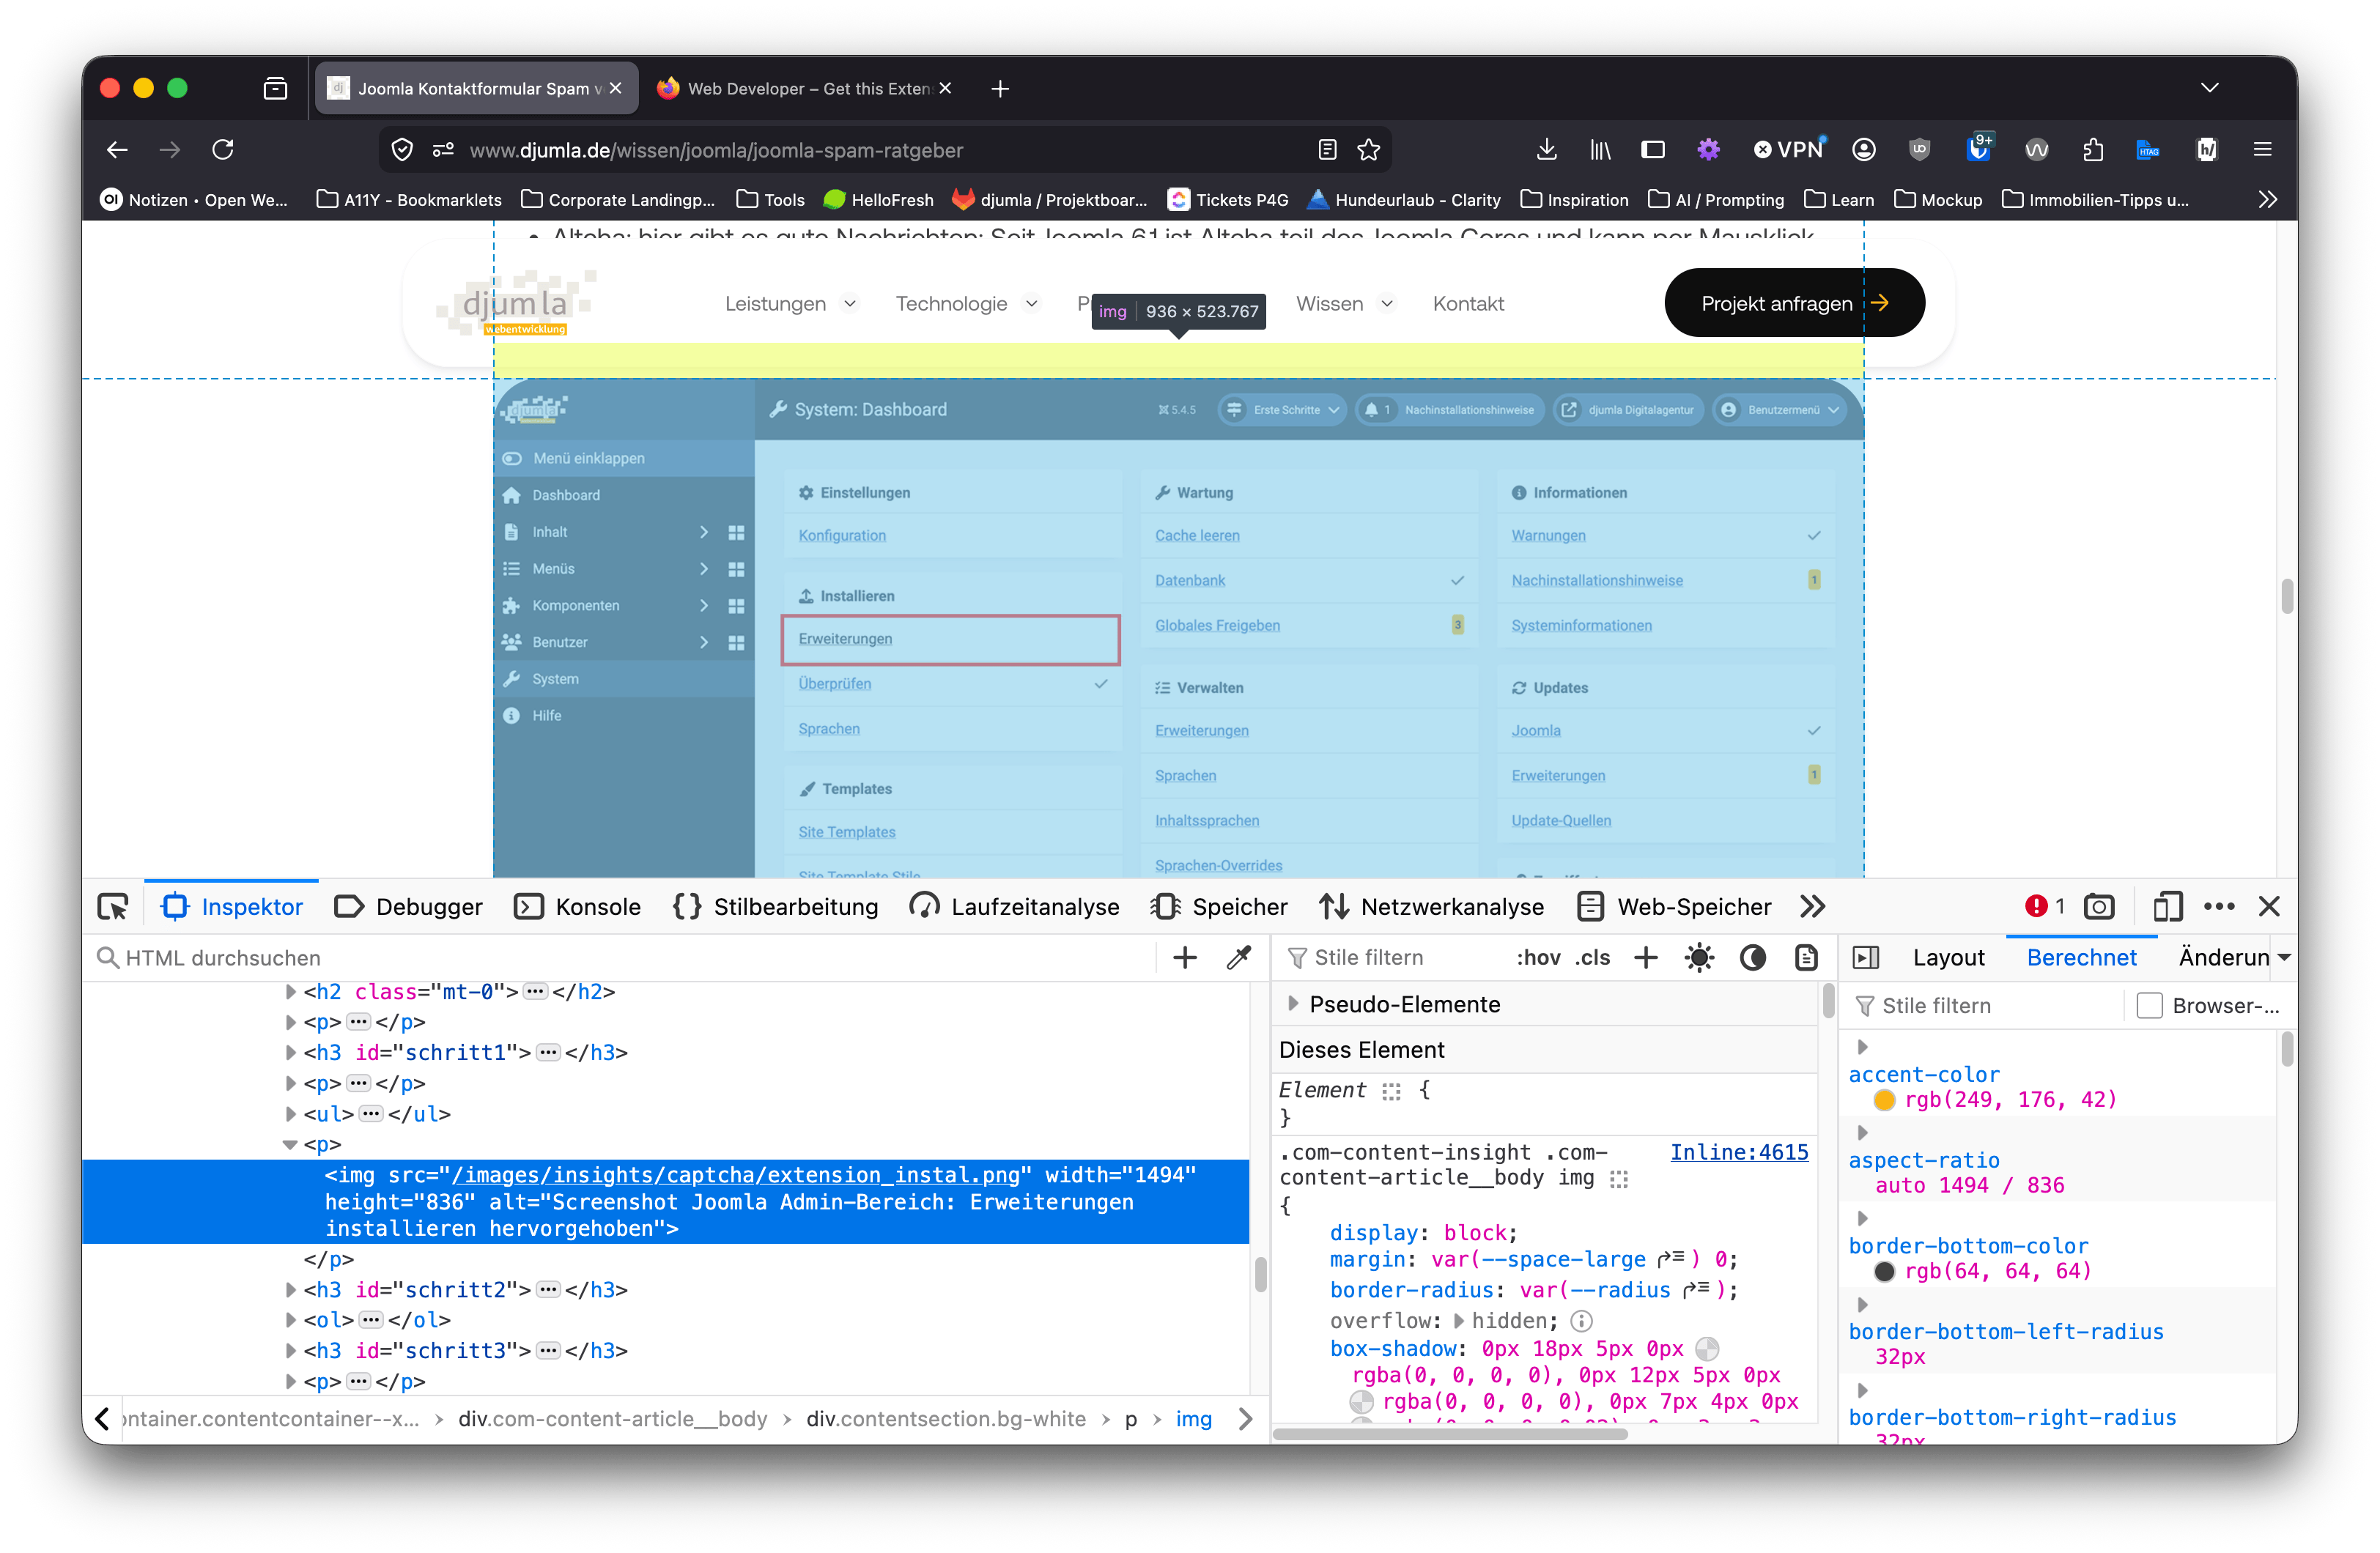Toggle :hov pseudo-class panel
This screenshot has width=2380, height=1553.
[x=1538, y=957]
